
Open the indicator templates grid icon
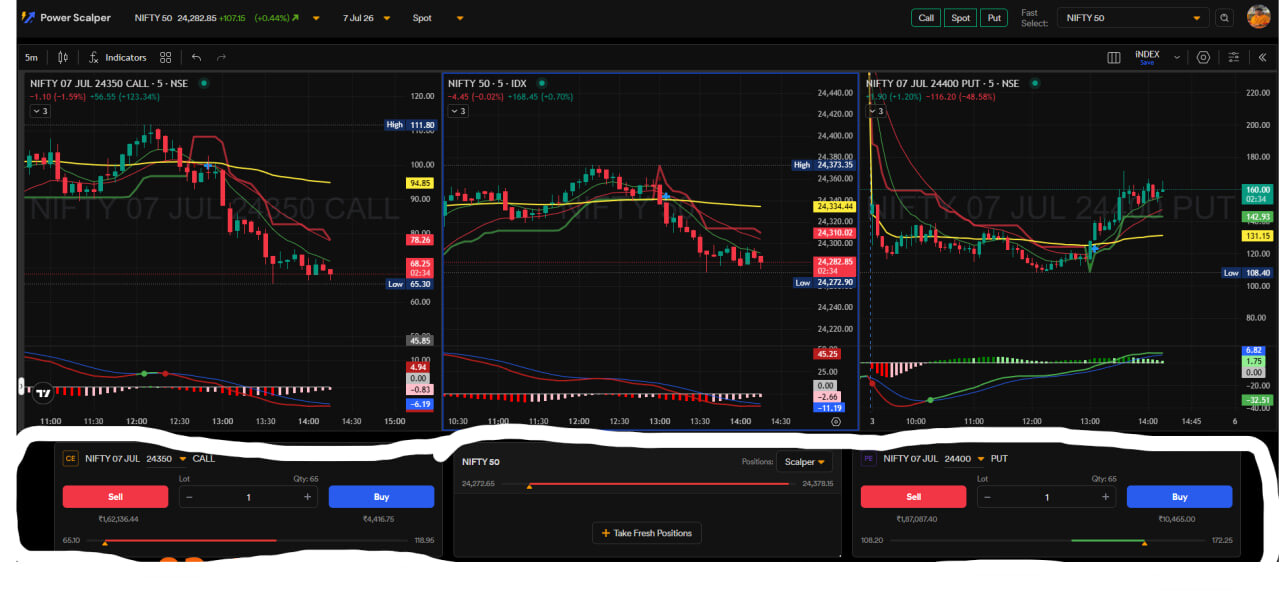coord(165,58)
